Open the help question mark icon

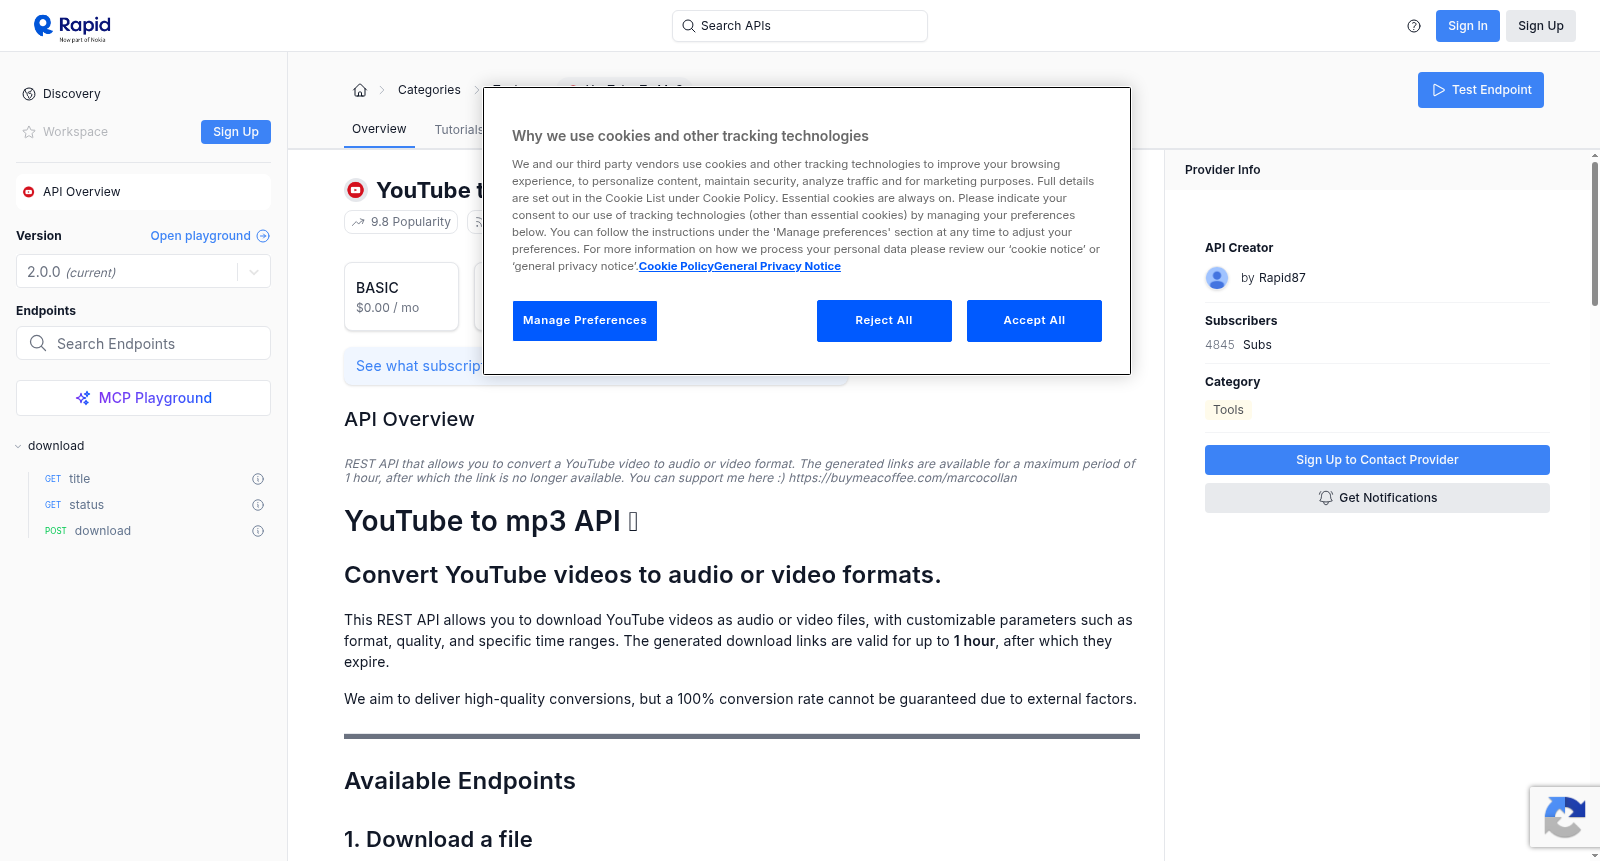[1414, 26]
